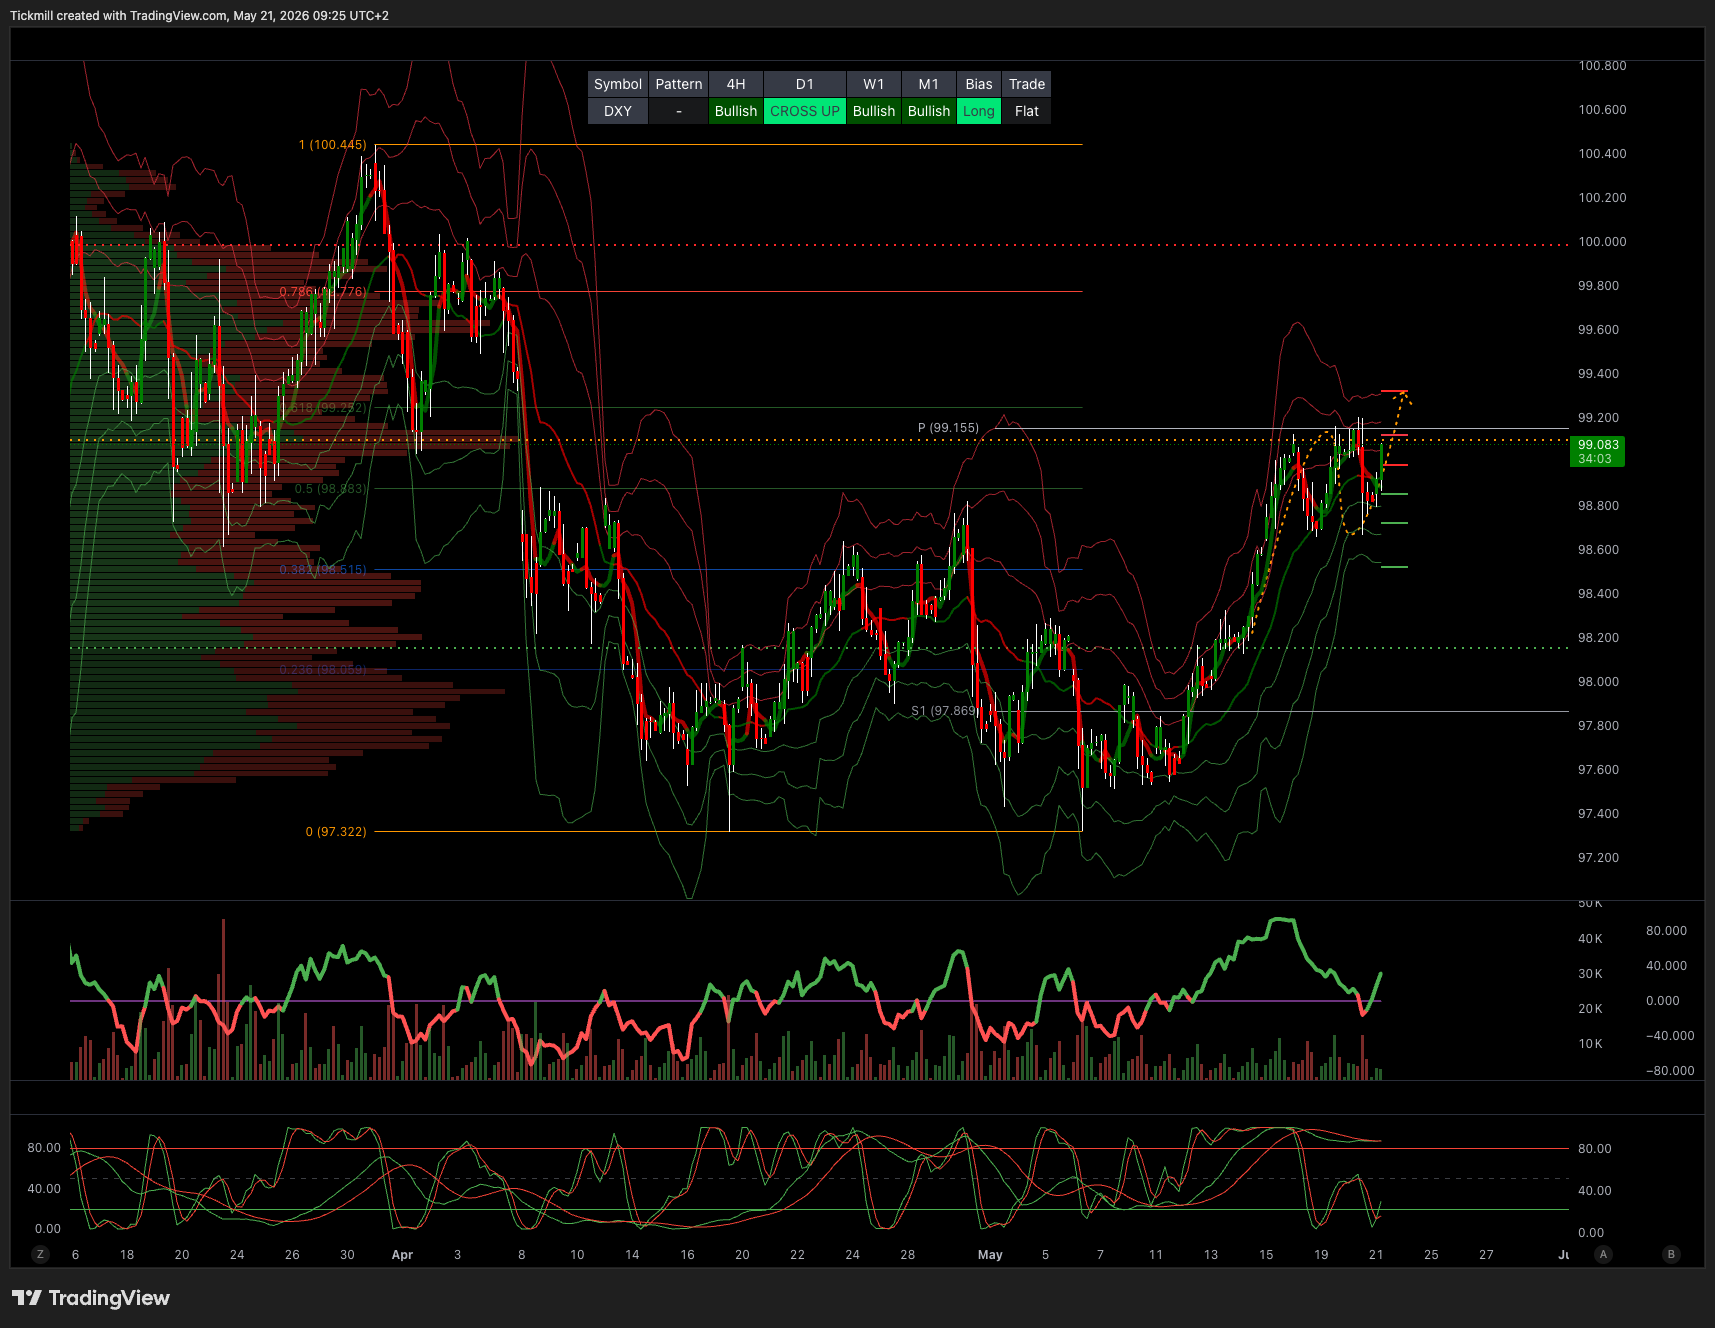This screenshot has height=1328, width=1715.
Task: Click the A auto-scale button
Action: coord(1604,1254)
